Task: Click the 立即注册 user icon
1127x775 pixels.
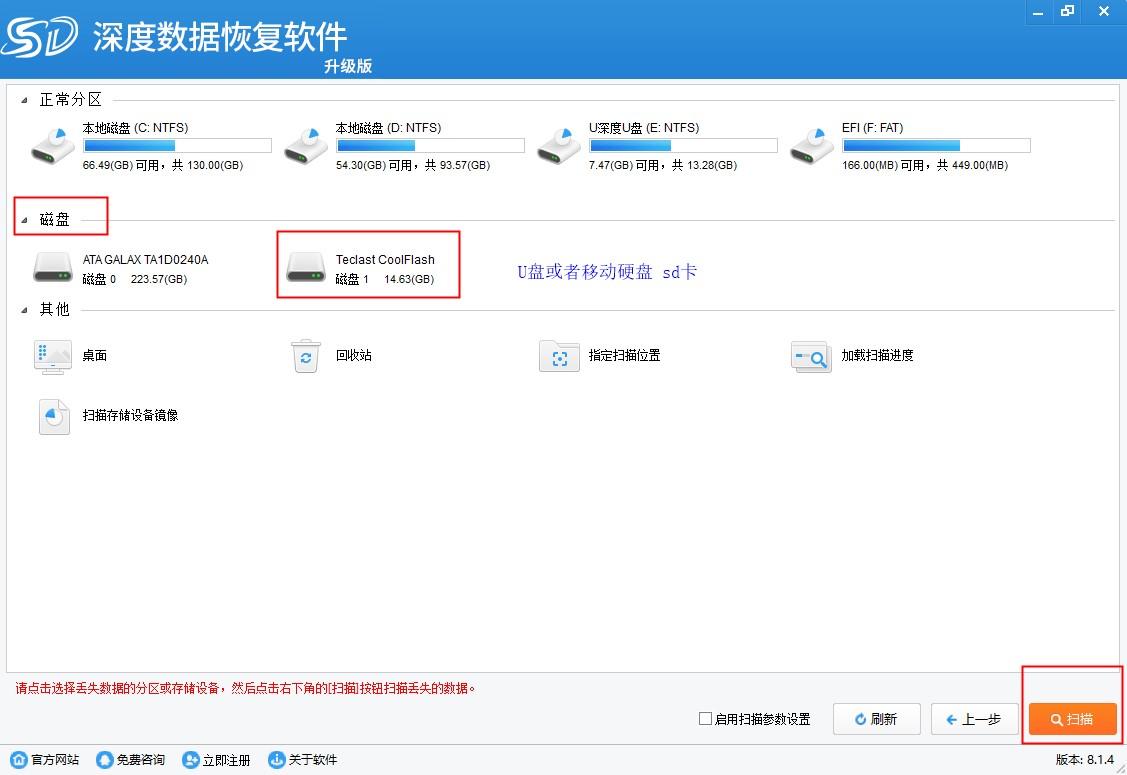Action: click(x=190, y=760)
